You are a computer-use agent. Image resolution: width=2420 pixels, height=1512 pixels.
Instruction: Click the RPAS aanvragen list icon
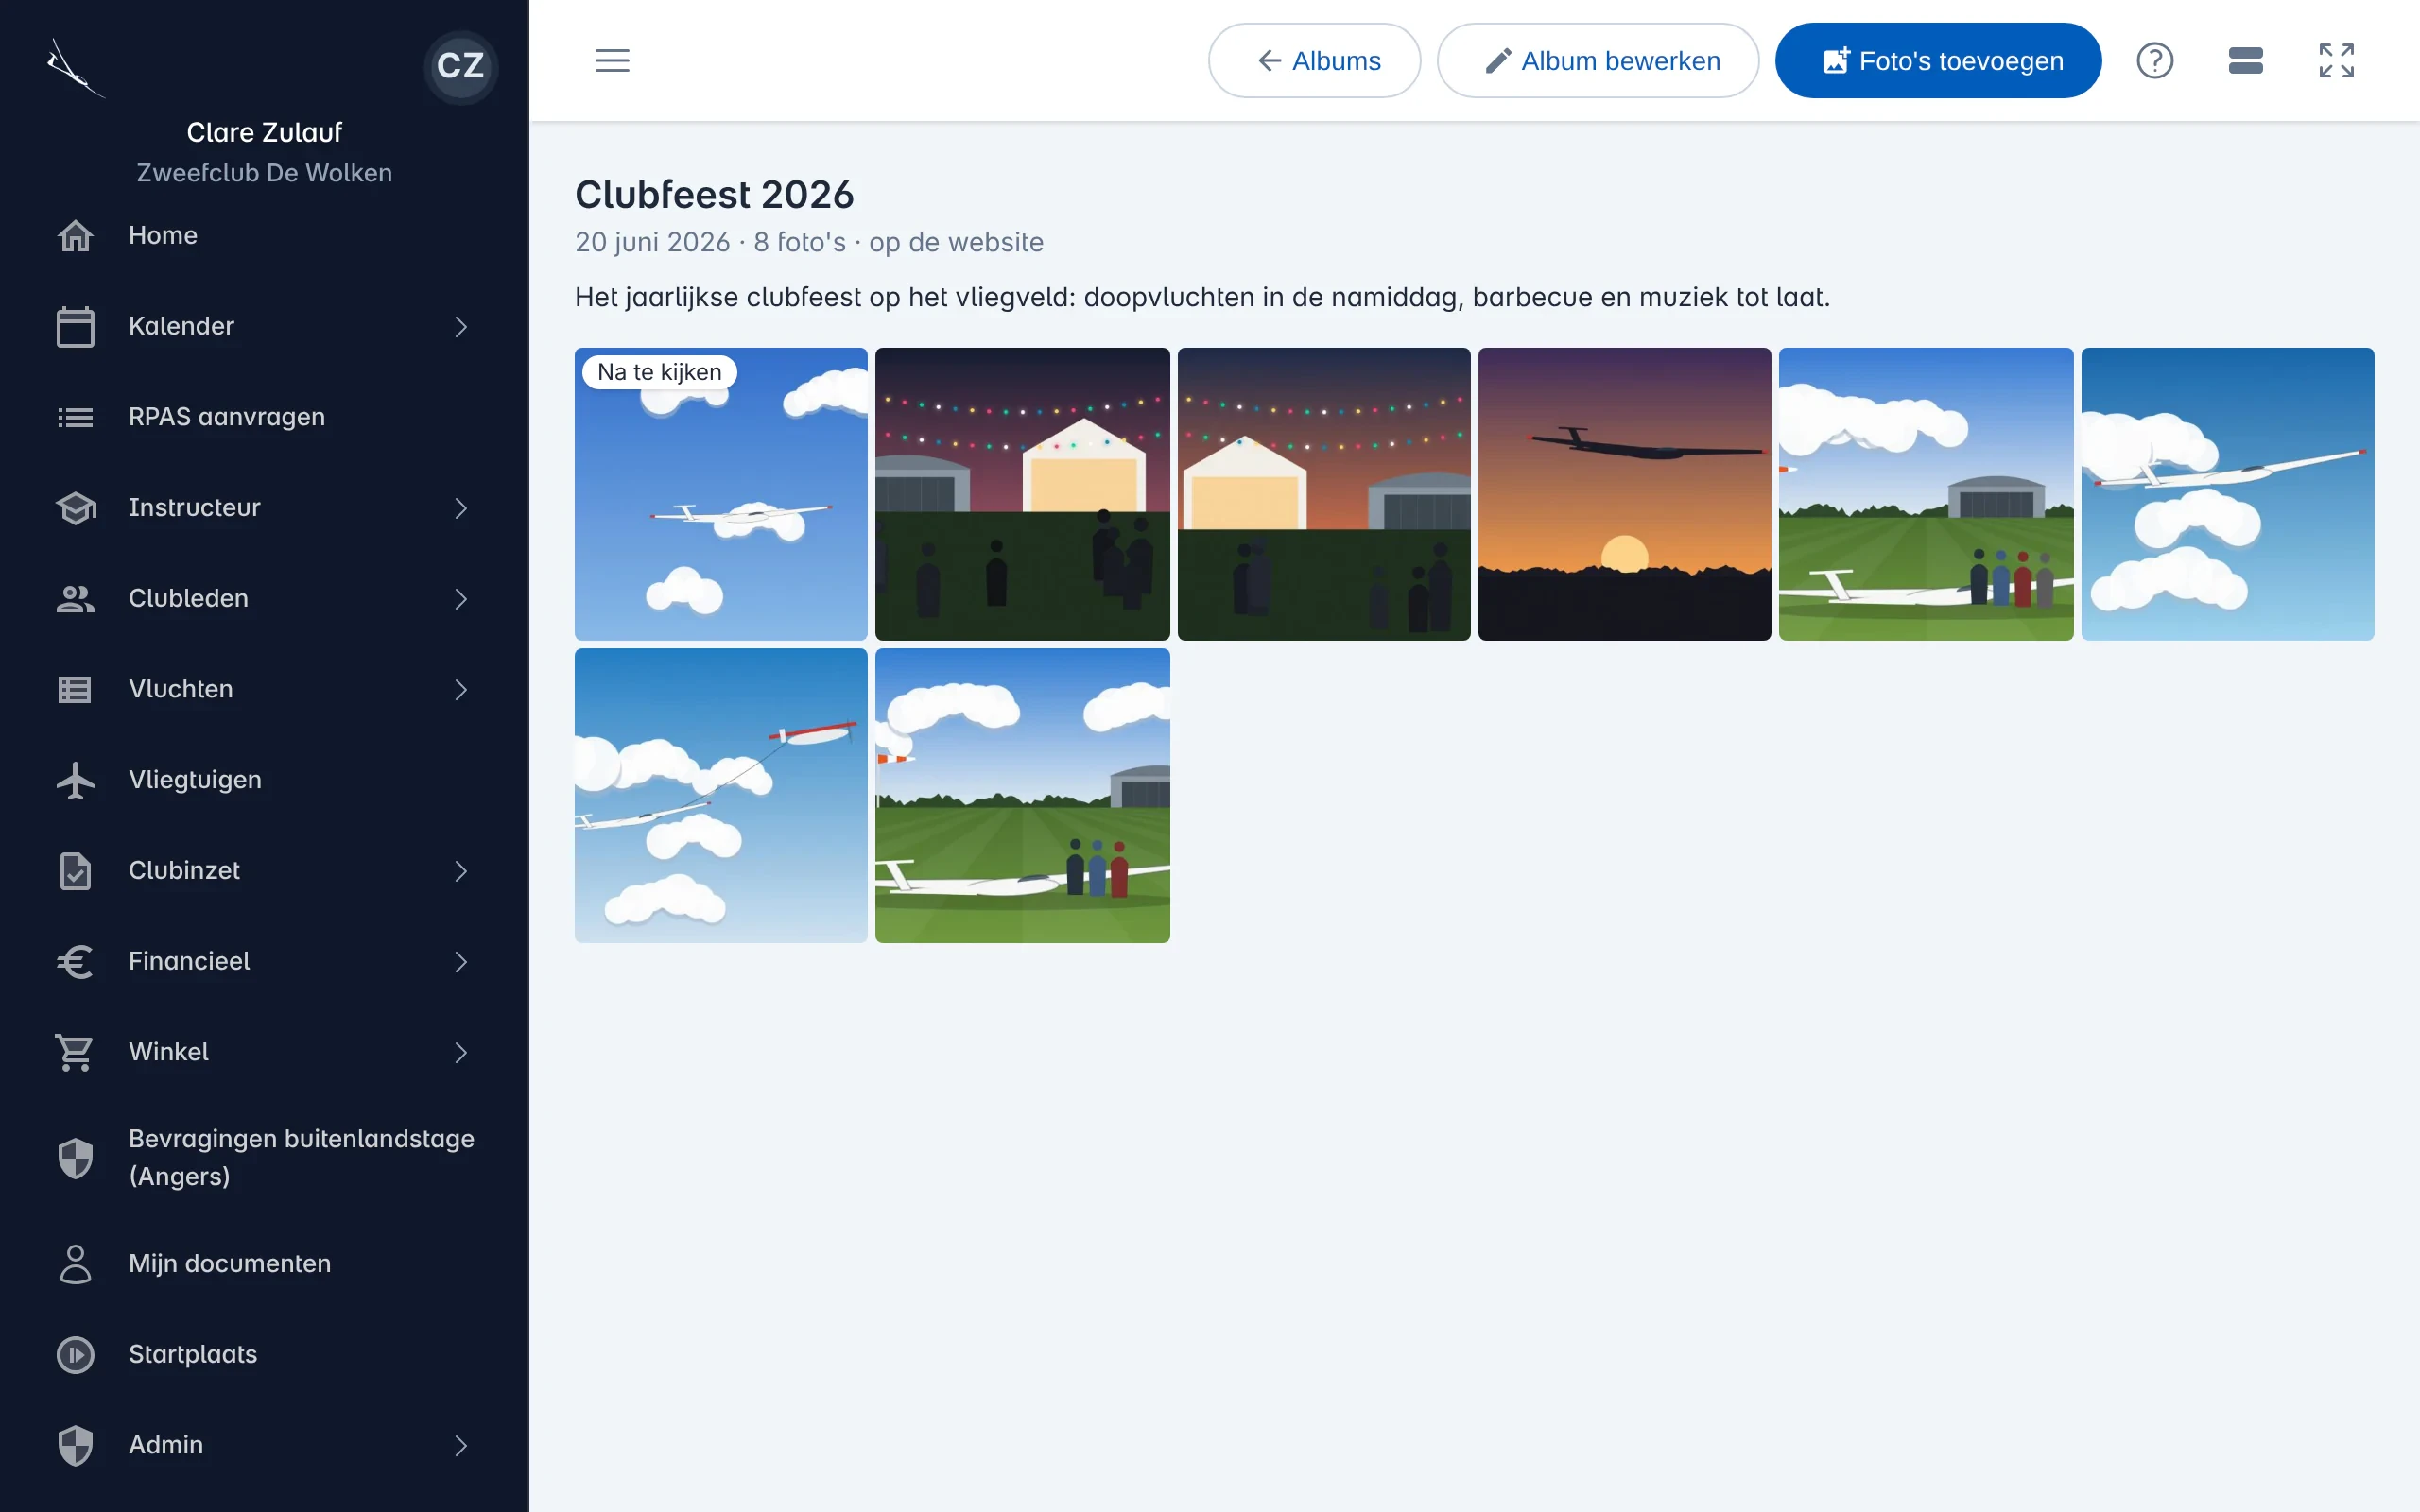[76, 417]
